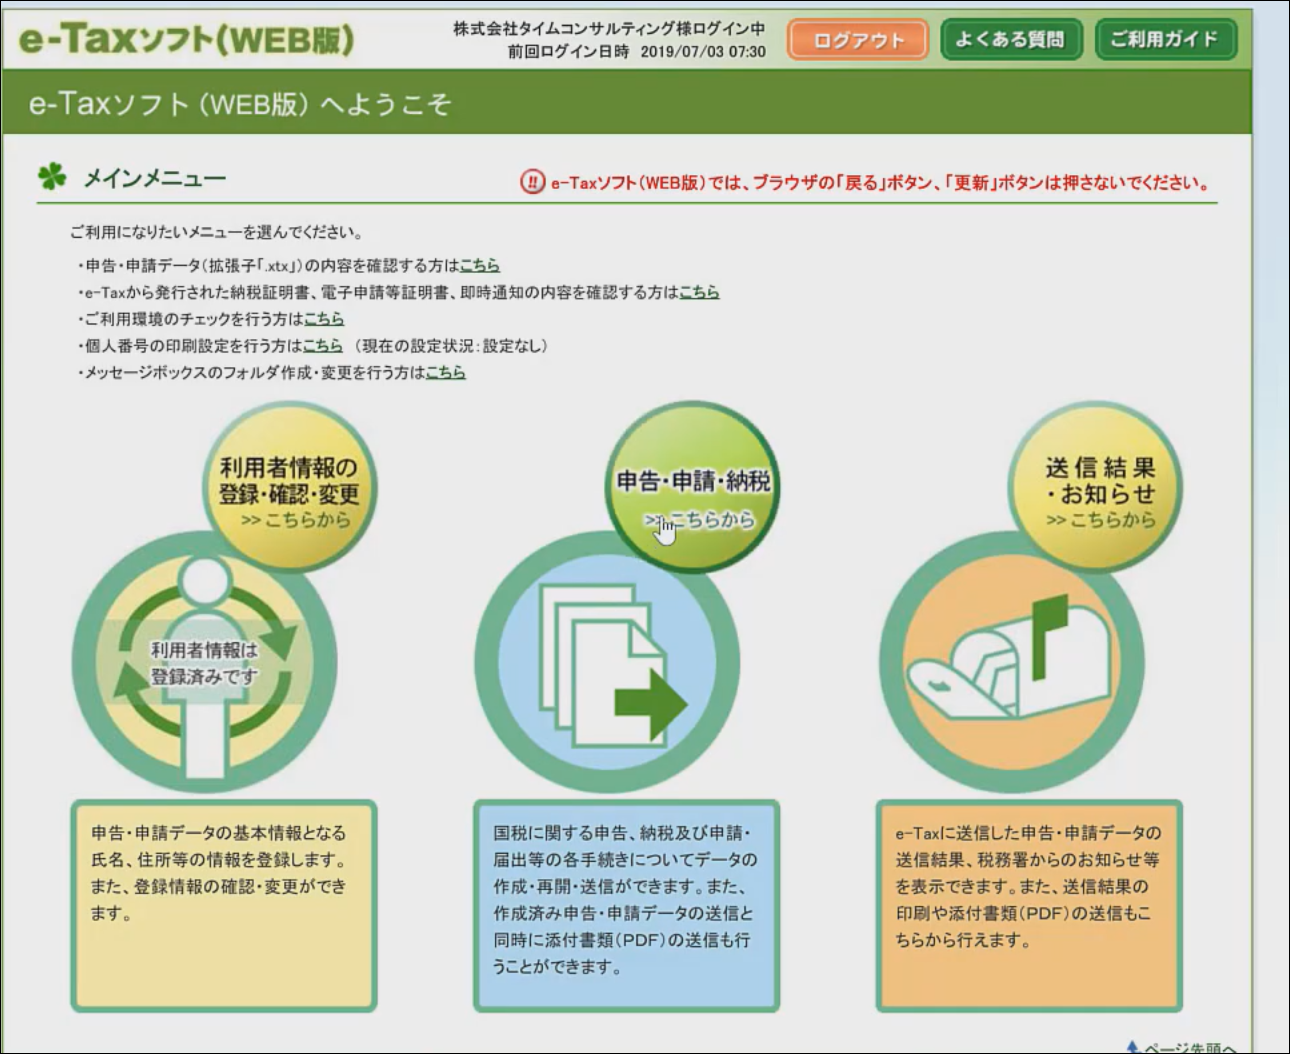Click 前回ログイン日時 2019/07/03 07:30 text
1290x1054 pixels.
tap(637, 52)
